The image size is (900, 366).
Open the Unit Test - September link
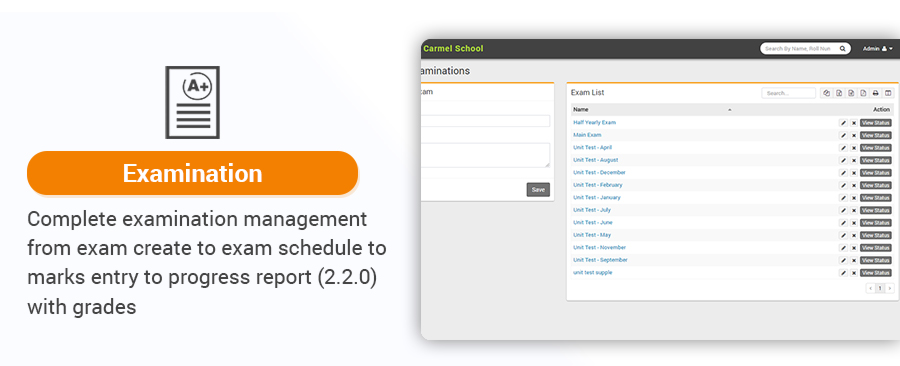tap(600, 260)
